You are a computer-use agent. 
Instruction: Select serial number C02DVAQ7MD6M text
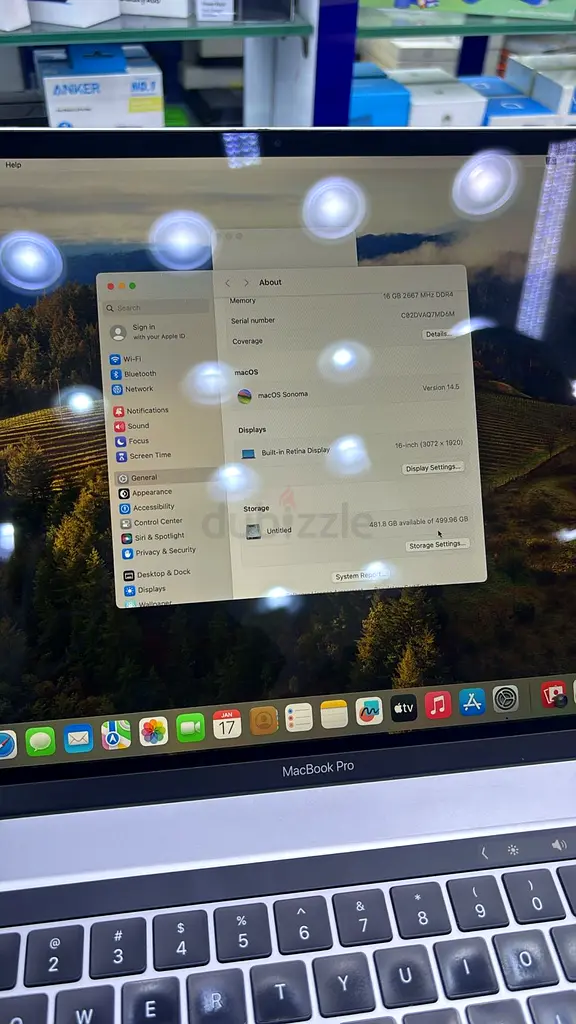coord(428,315)
